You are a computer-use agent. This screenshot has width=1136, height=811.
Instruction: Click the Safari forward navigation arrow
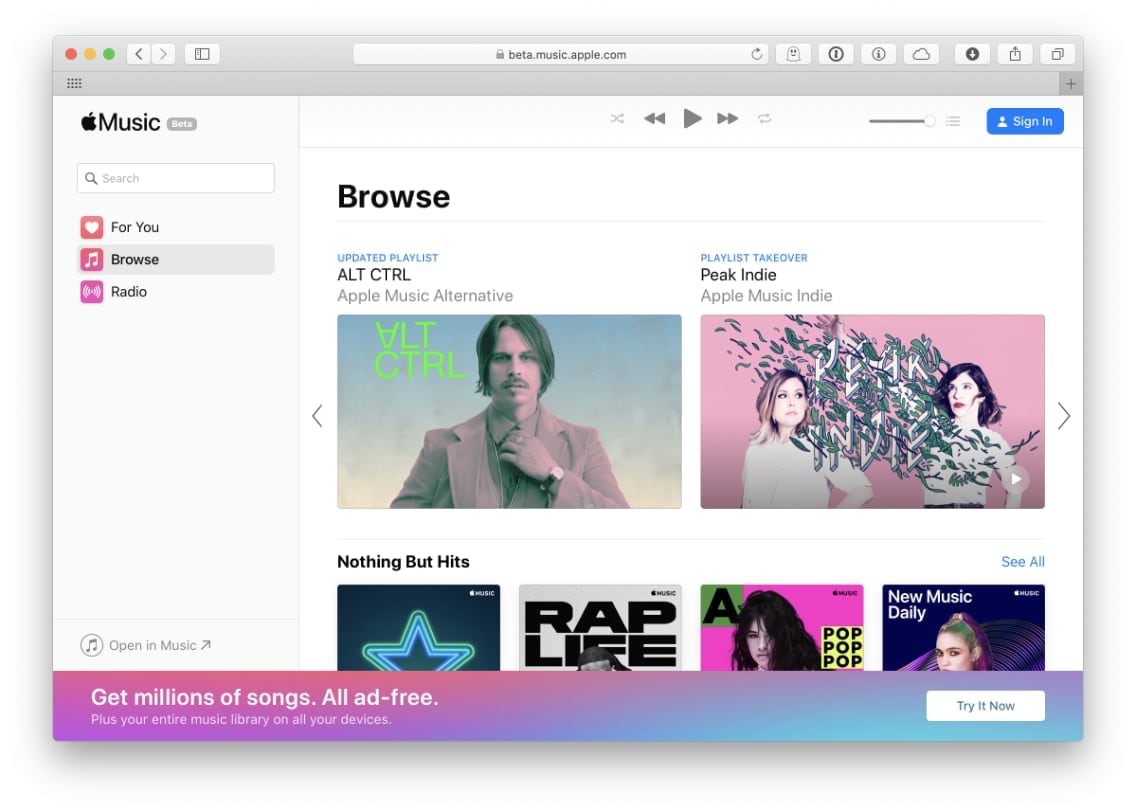163,54
